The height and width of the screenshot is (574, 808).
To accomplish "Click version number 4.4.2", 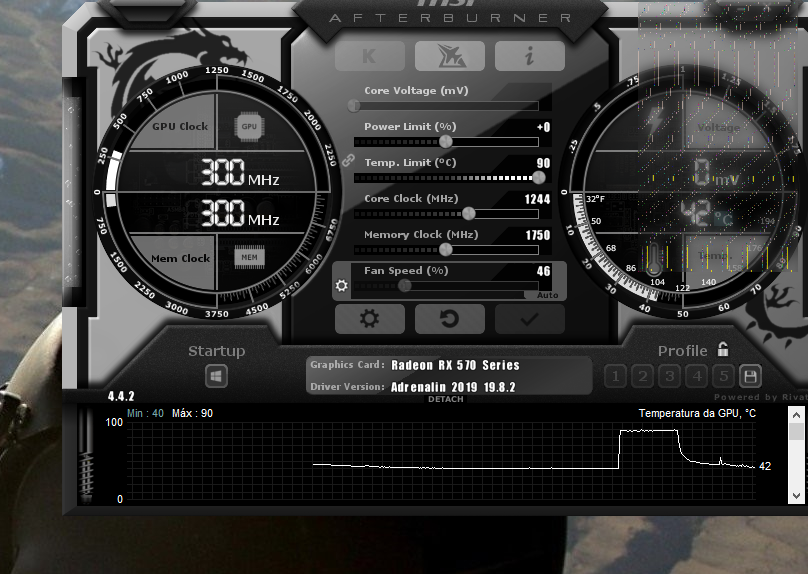I will 121,396.
